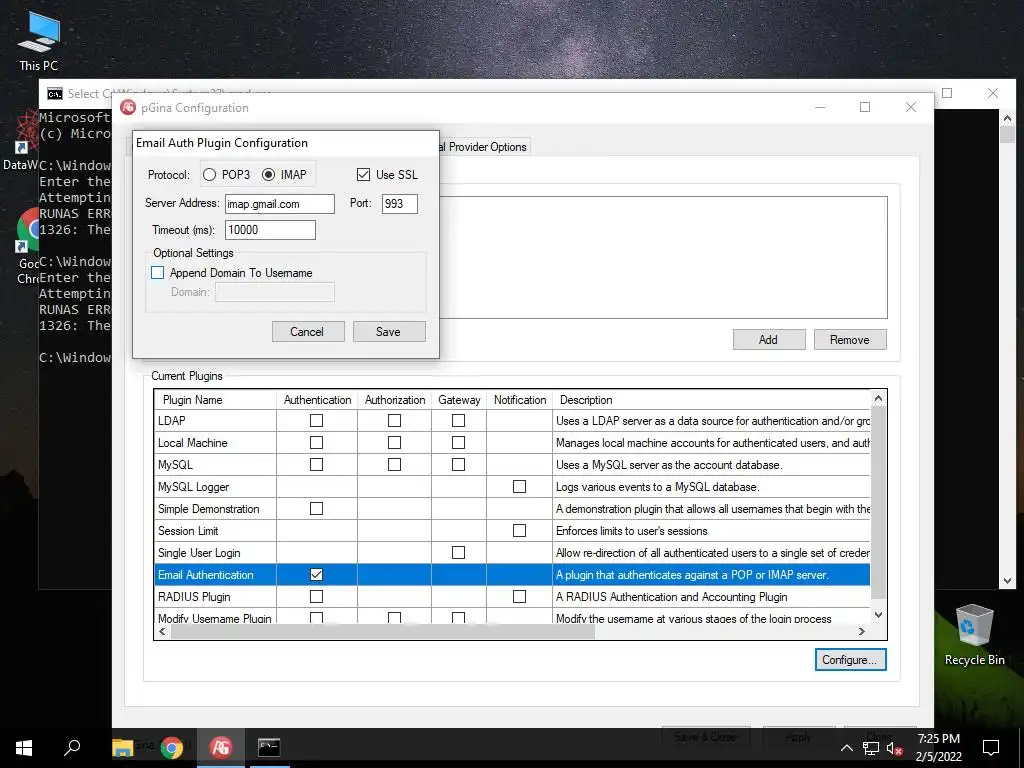
Task: Toggle Single User Login Gateway checkbox
Action: pyautogui.click(x=458, y=552)
